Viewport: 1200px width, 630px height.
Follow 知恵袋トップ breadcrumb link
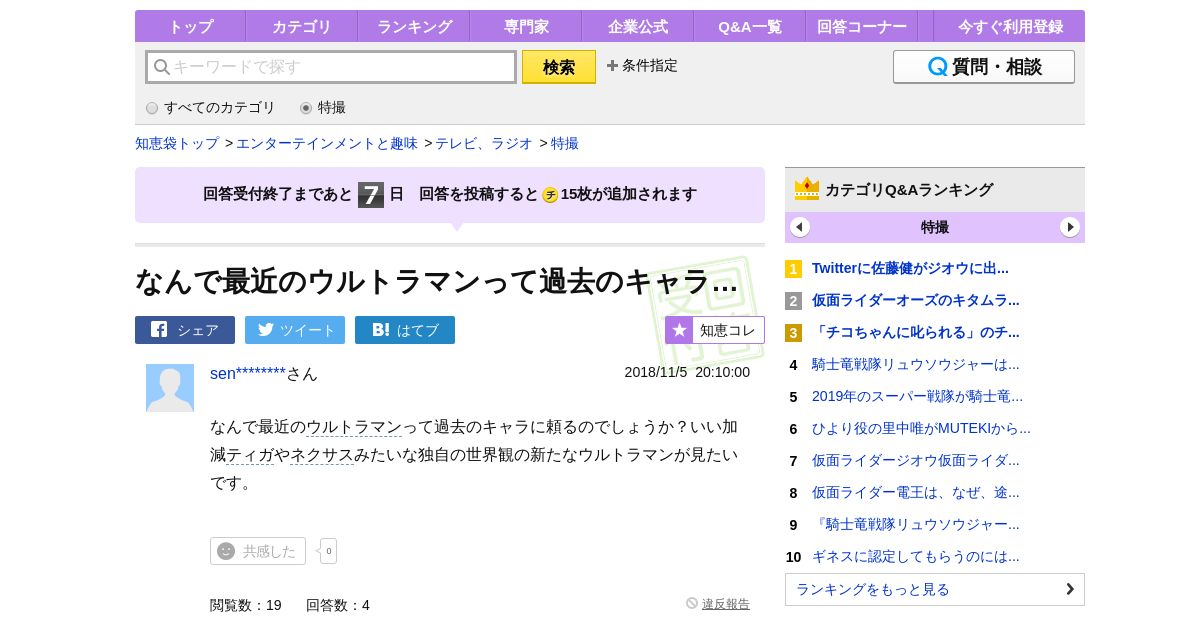pos(177,143)
